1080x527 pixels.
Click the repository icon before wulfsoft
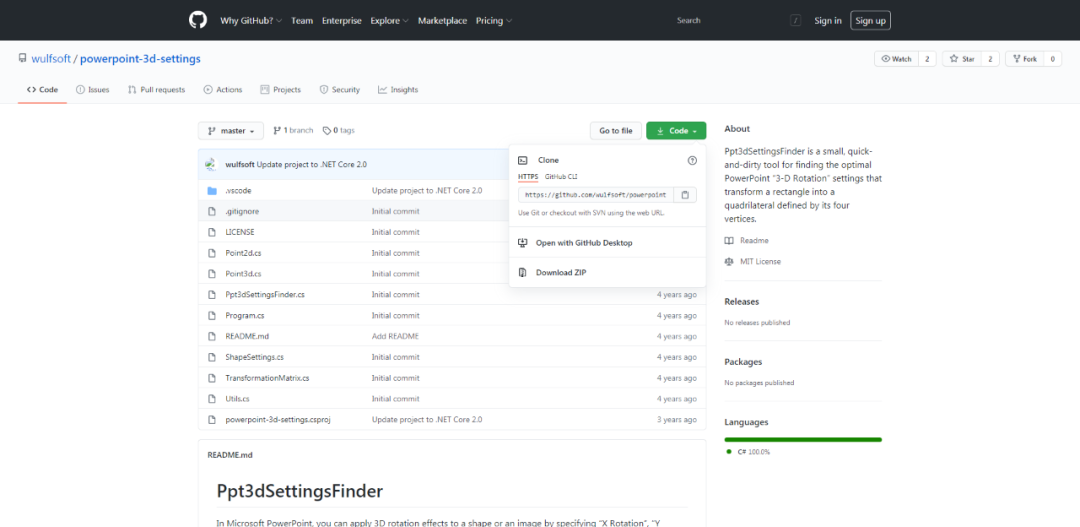click(23, 59)
